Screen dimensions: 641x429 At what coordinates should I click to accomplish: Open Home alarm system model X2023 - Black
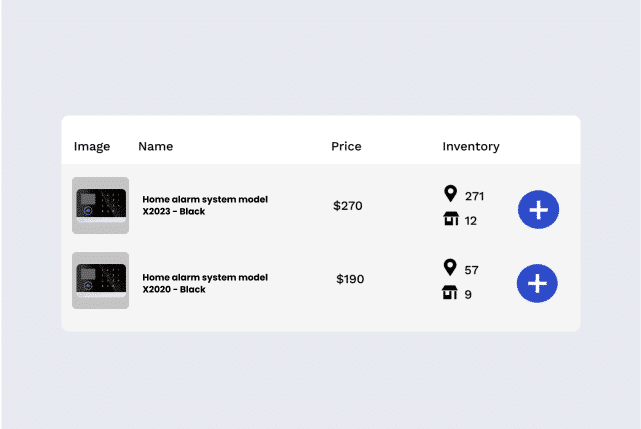coord(205,205)
